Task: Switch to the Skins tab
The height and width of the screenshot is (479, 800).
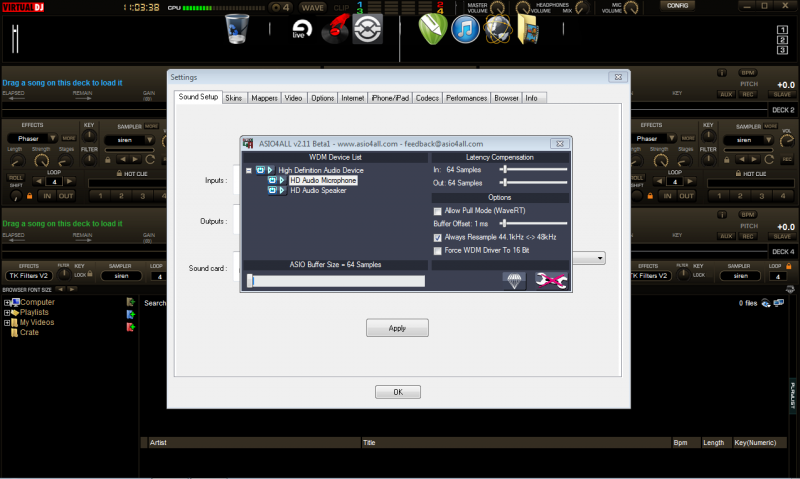Action: [234, 98]
